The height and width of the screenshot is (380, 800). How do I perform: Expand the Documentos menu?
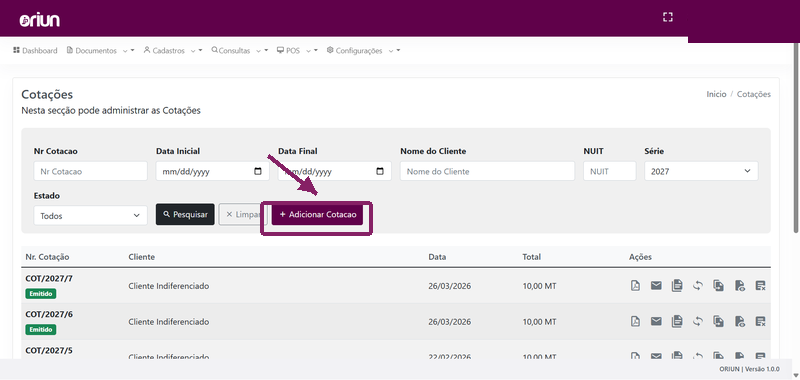[101, 50]
